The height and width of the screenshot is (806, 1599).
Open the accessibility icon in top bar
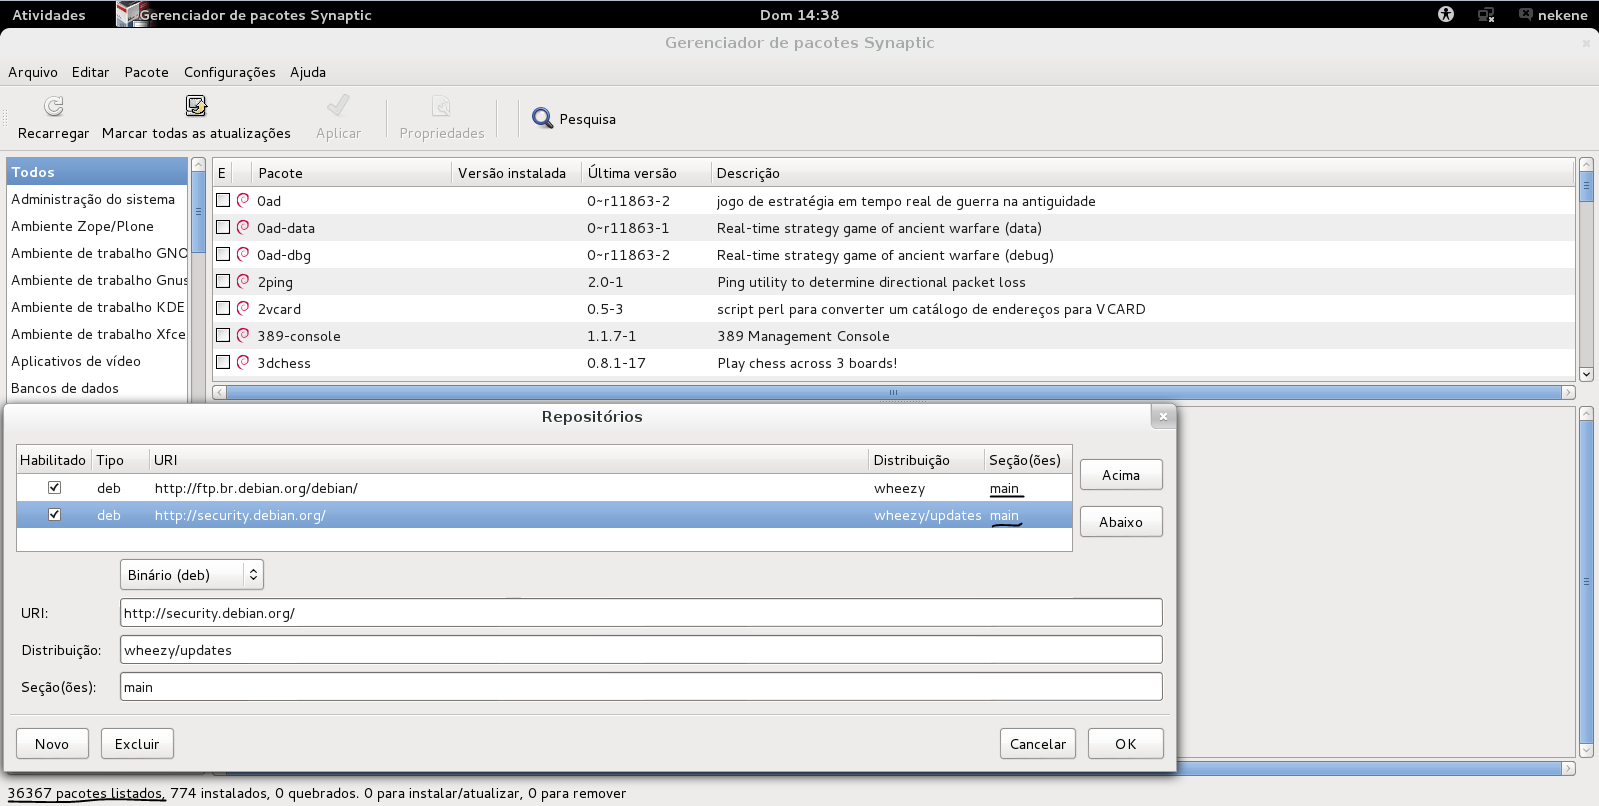(x=1446, y=14)
